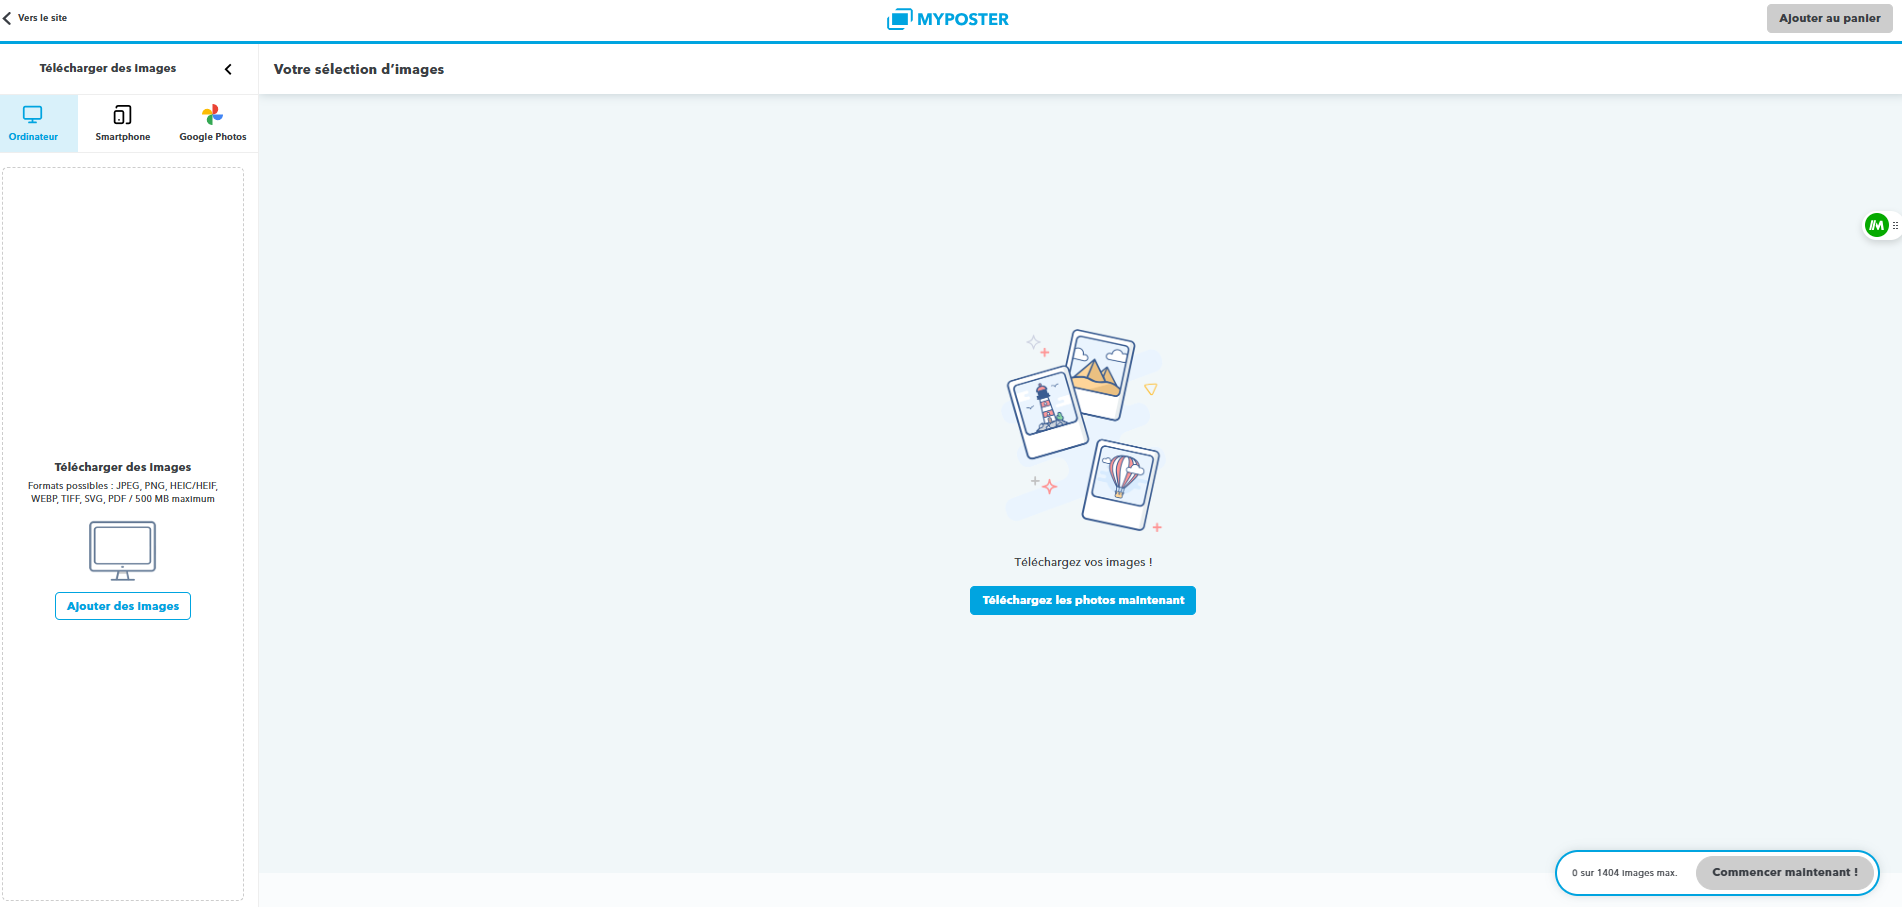Select the Ordinateur upload source
Image resolution: width=1902 pixels, height=907 pixels.
coord(34,124)
